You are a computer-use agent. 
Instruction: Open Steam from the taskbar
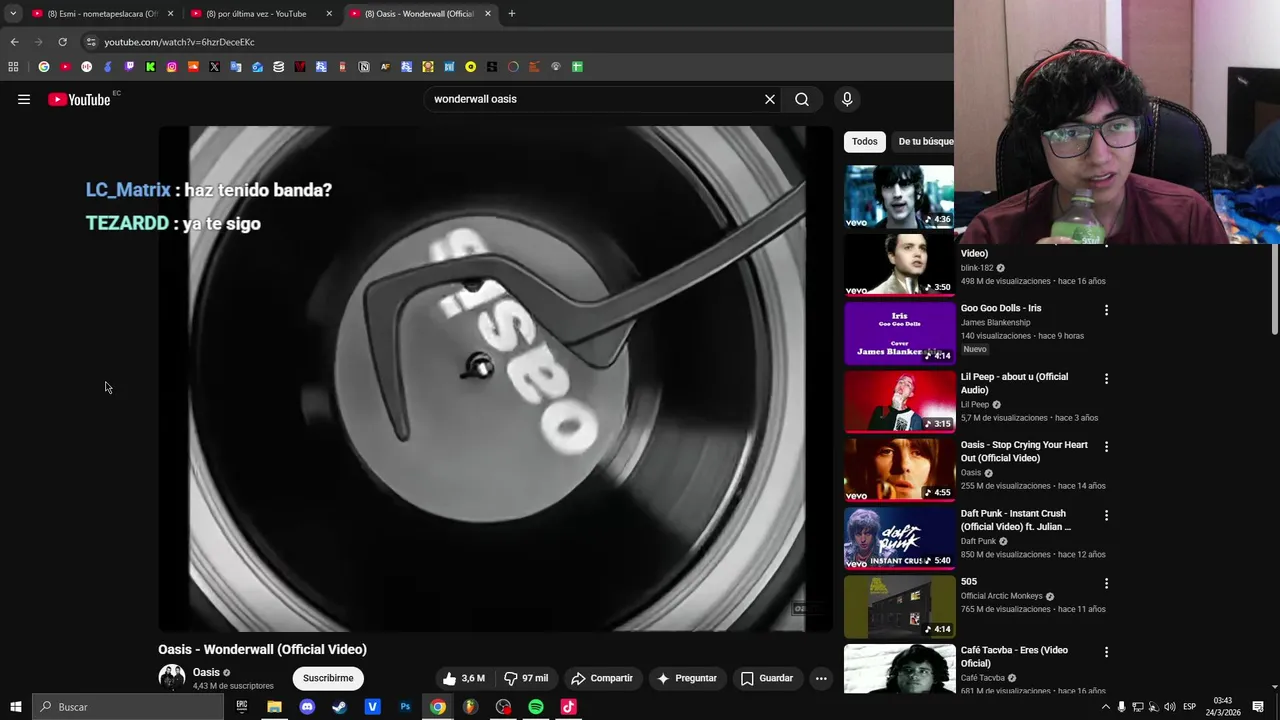[x=339, y=707]
